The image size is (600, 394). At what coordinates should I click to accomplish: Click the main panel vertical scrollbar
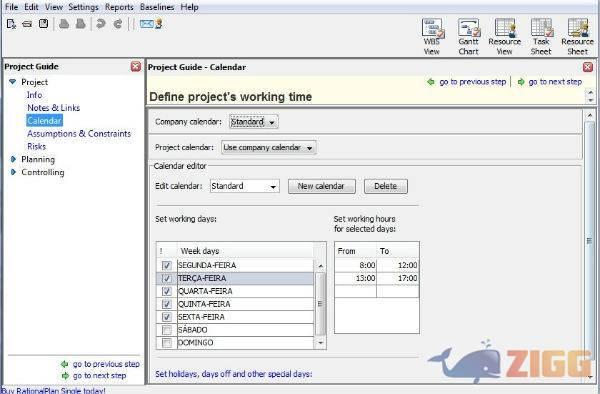pos(590,245)
